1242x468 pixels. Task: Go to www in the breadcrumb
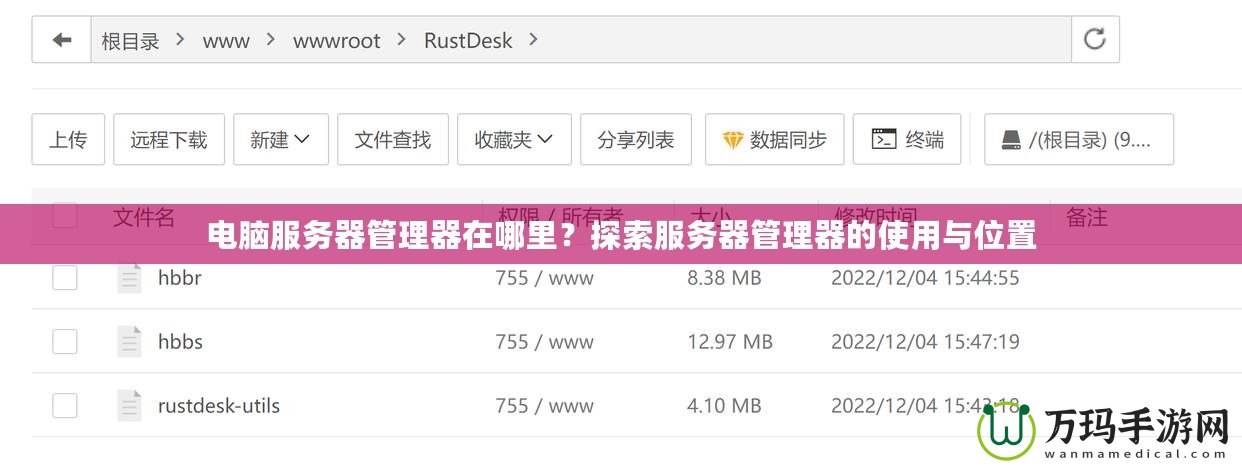(226, 41)
